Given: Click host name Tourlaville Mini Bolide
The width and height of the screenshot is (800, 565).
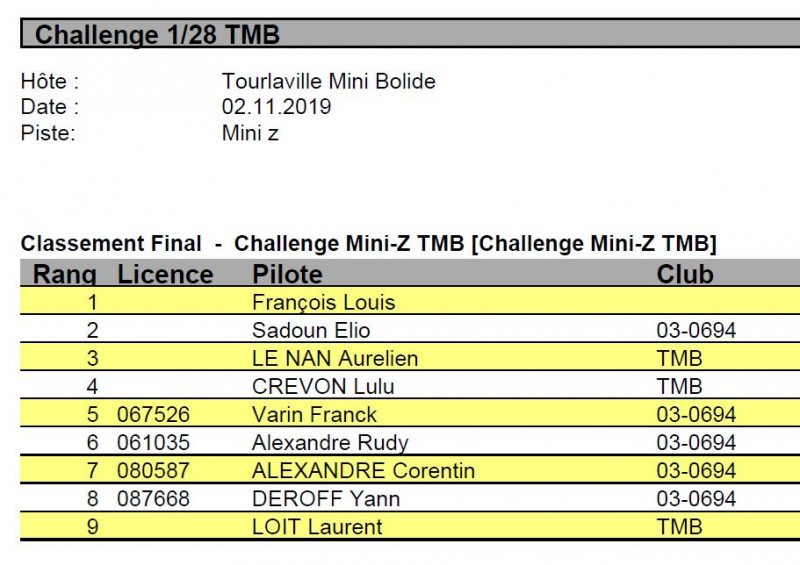Looking at the screenshot, I should 328,82.
